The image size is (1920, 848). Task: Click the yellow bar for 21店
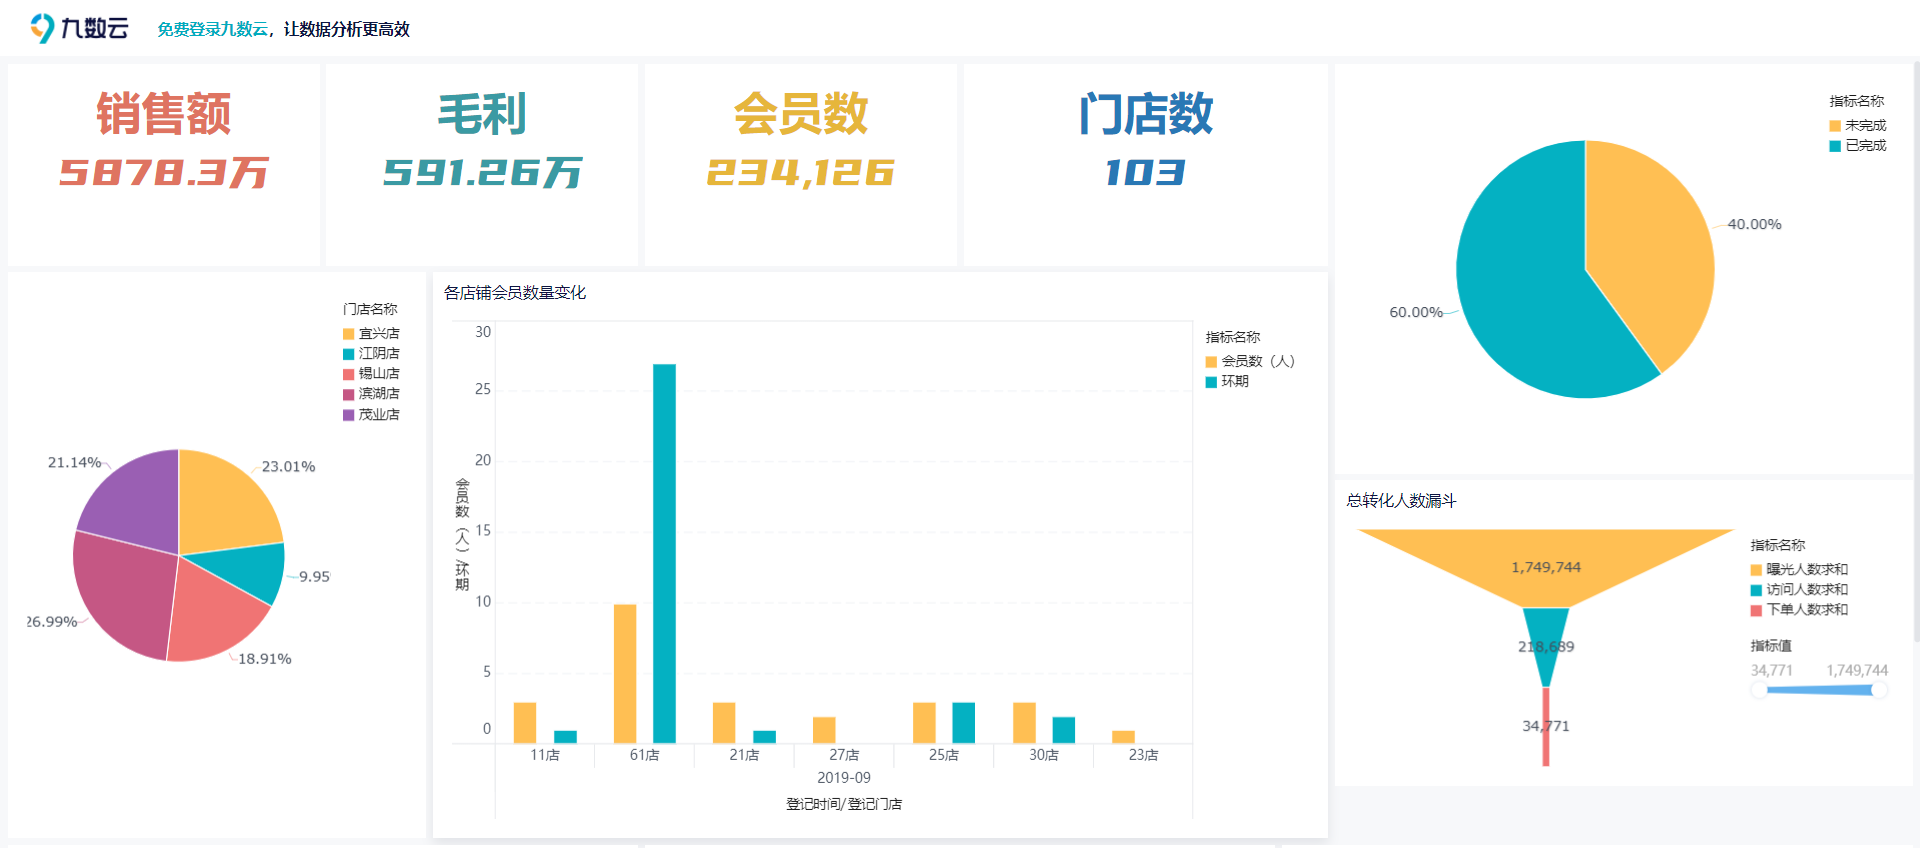click(x=724, y=722)
